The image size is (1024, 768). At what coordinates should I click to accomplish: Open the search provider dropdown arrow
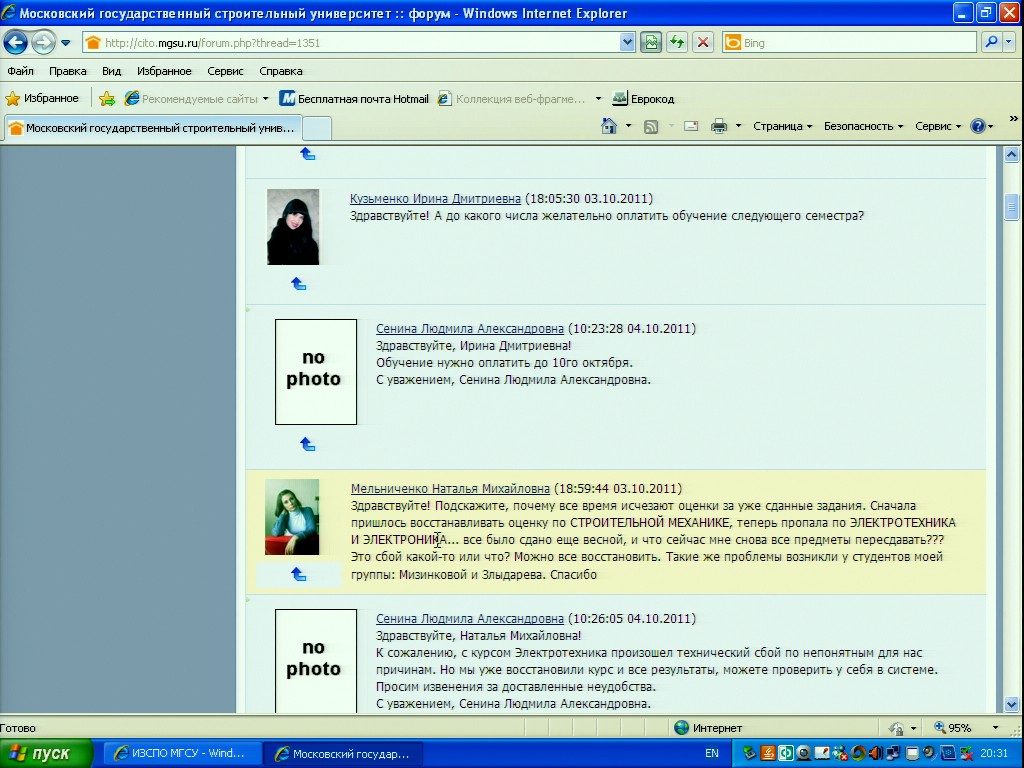pos(1009,43)
